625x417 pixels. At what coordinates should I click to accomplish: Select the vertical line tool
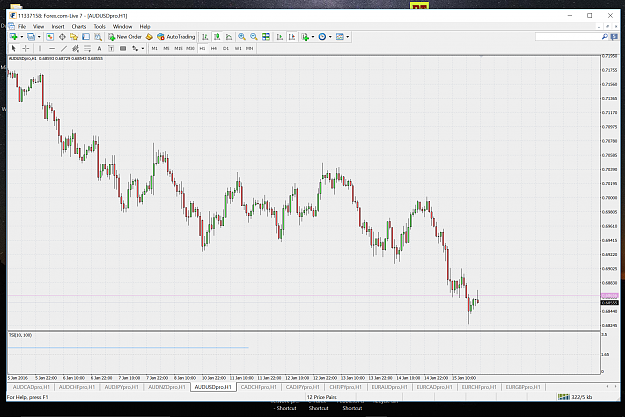[x=40, y=49]
